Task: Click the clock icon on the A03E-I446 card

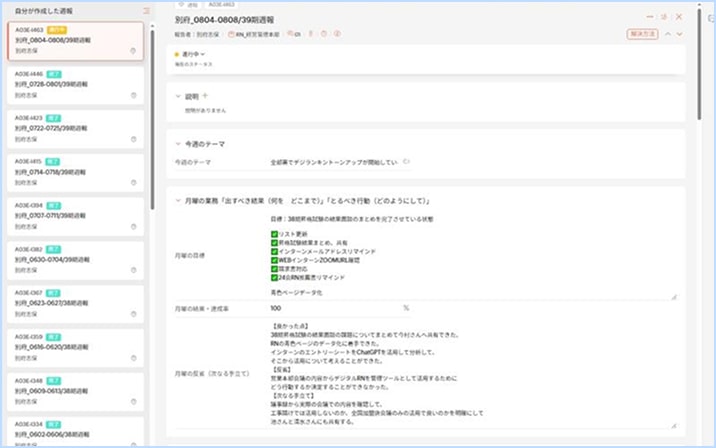Action: coord(134,96)
